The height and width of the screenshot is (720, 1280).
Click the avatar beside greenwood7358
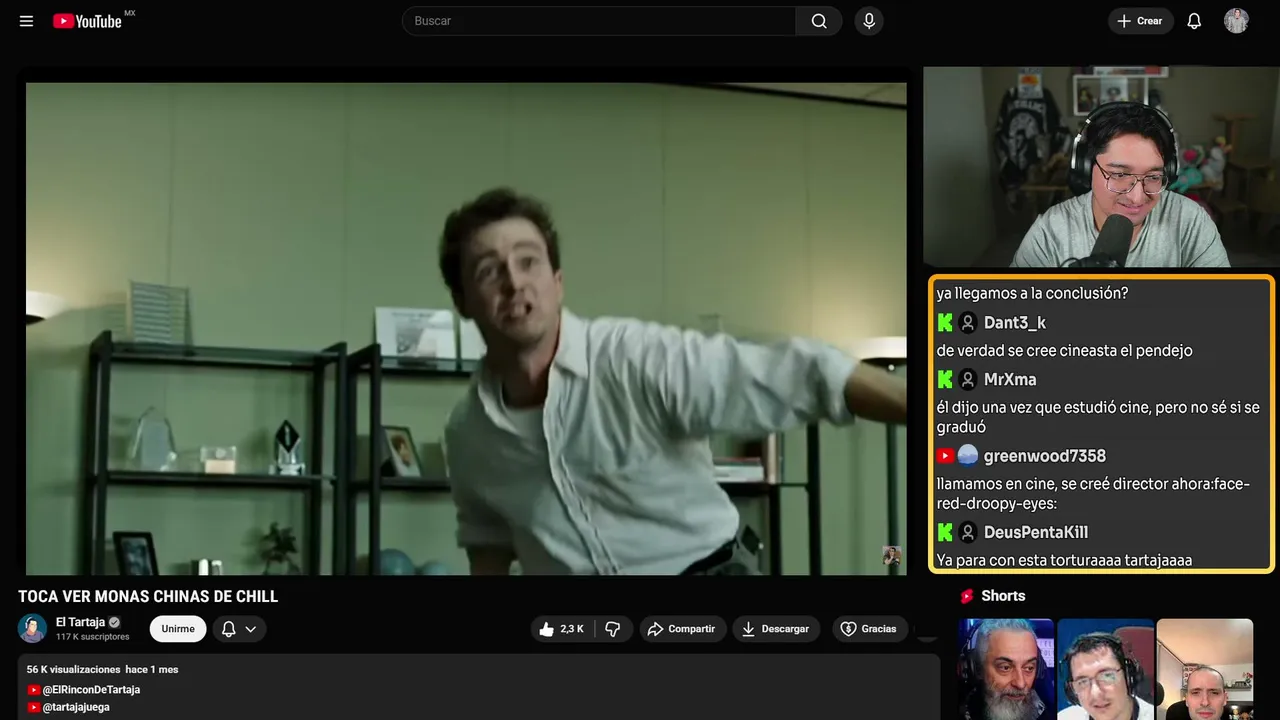click(x=968, y=456)
